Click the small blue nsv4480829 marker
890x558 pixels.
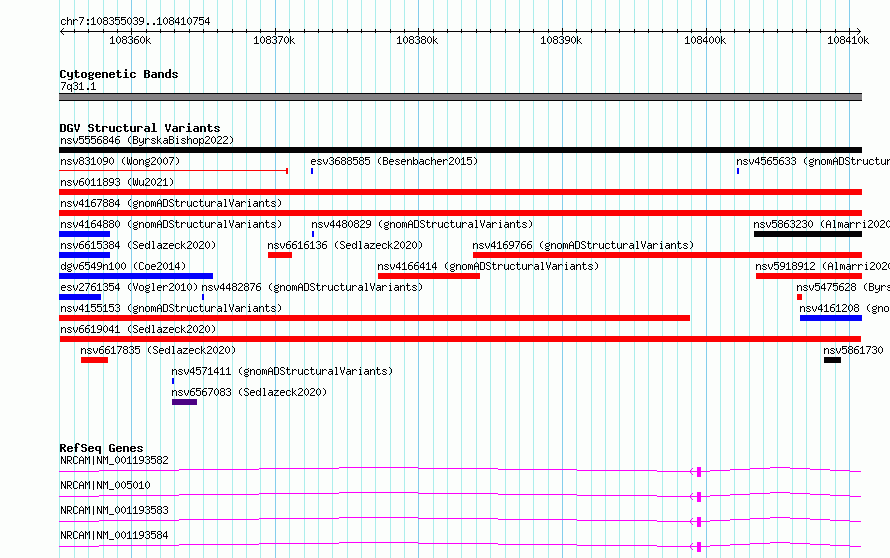tap(313, 234)
